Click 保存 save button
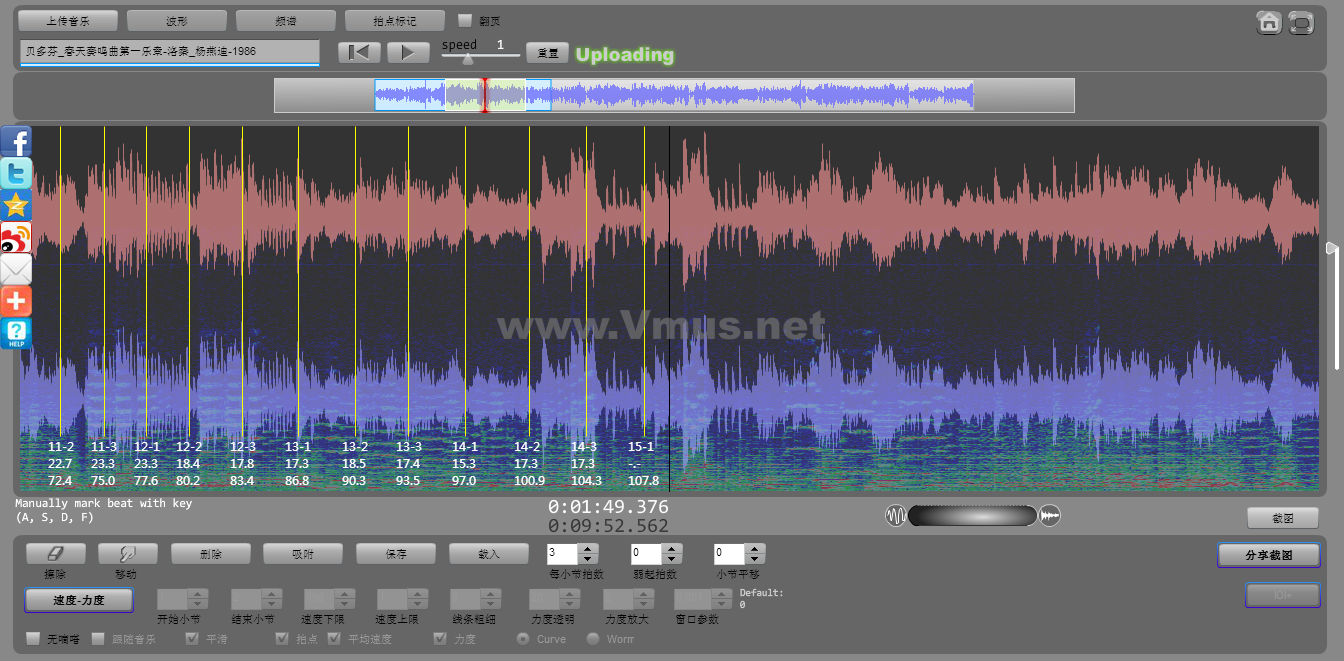Viewport: 1344px width, 661px height. coord(396,553)
